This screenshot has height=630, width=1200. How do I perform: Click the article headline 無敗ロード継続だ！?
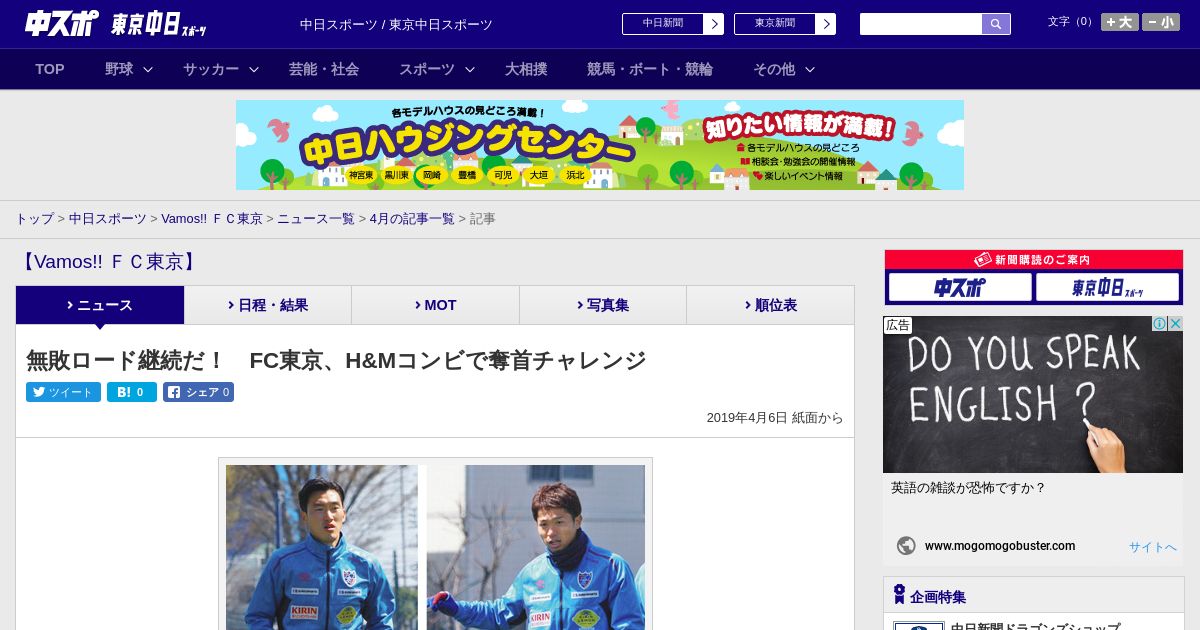336,361
